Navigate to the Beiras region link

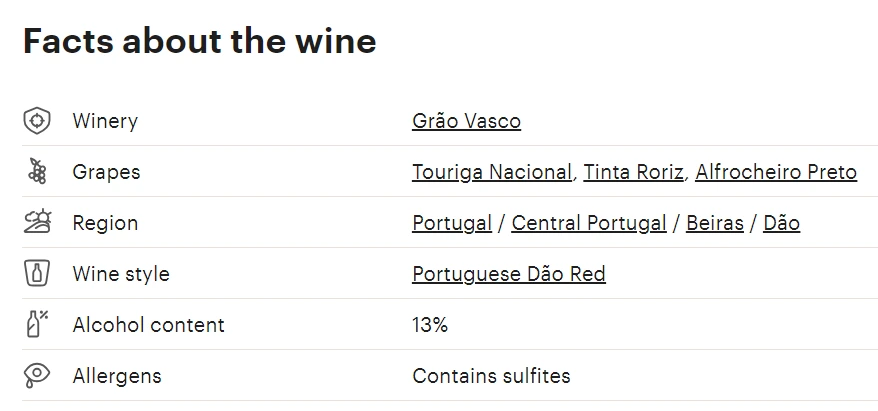[714, 223]
